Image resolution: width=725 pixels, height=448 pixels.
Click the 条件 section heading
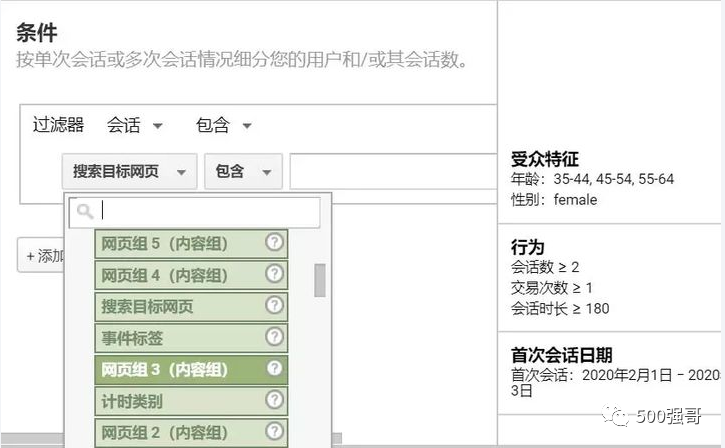coord(37,33)
